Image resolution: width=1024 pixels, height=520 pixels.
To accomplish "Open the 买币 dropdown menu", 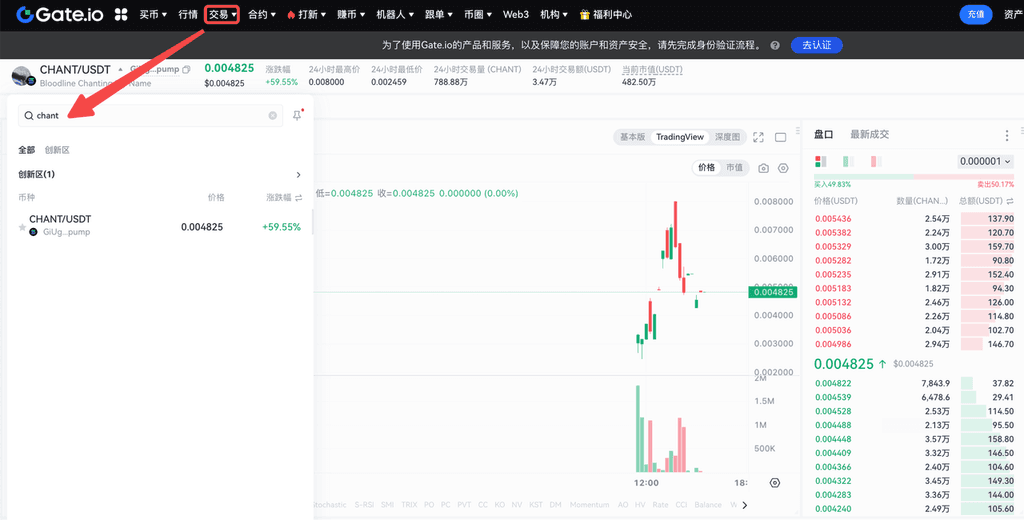I will (x=153, y=14).
